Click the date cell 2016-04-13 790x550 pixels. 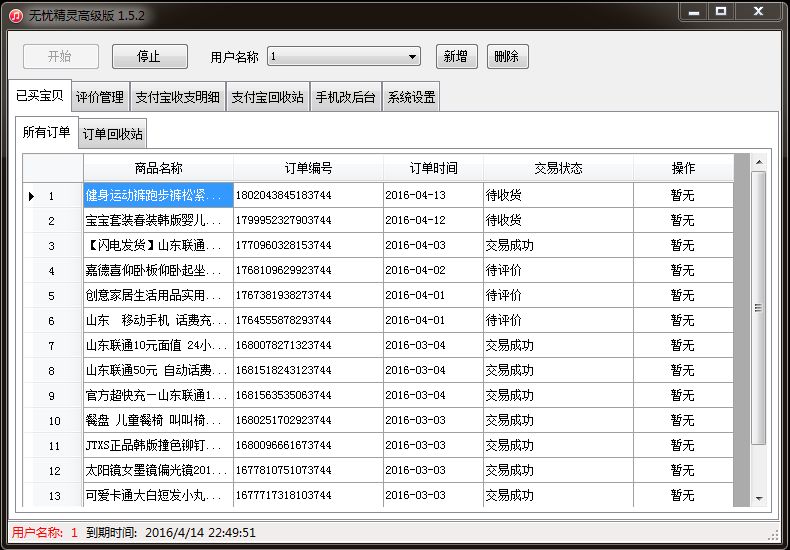coord(433,195)
